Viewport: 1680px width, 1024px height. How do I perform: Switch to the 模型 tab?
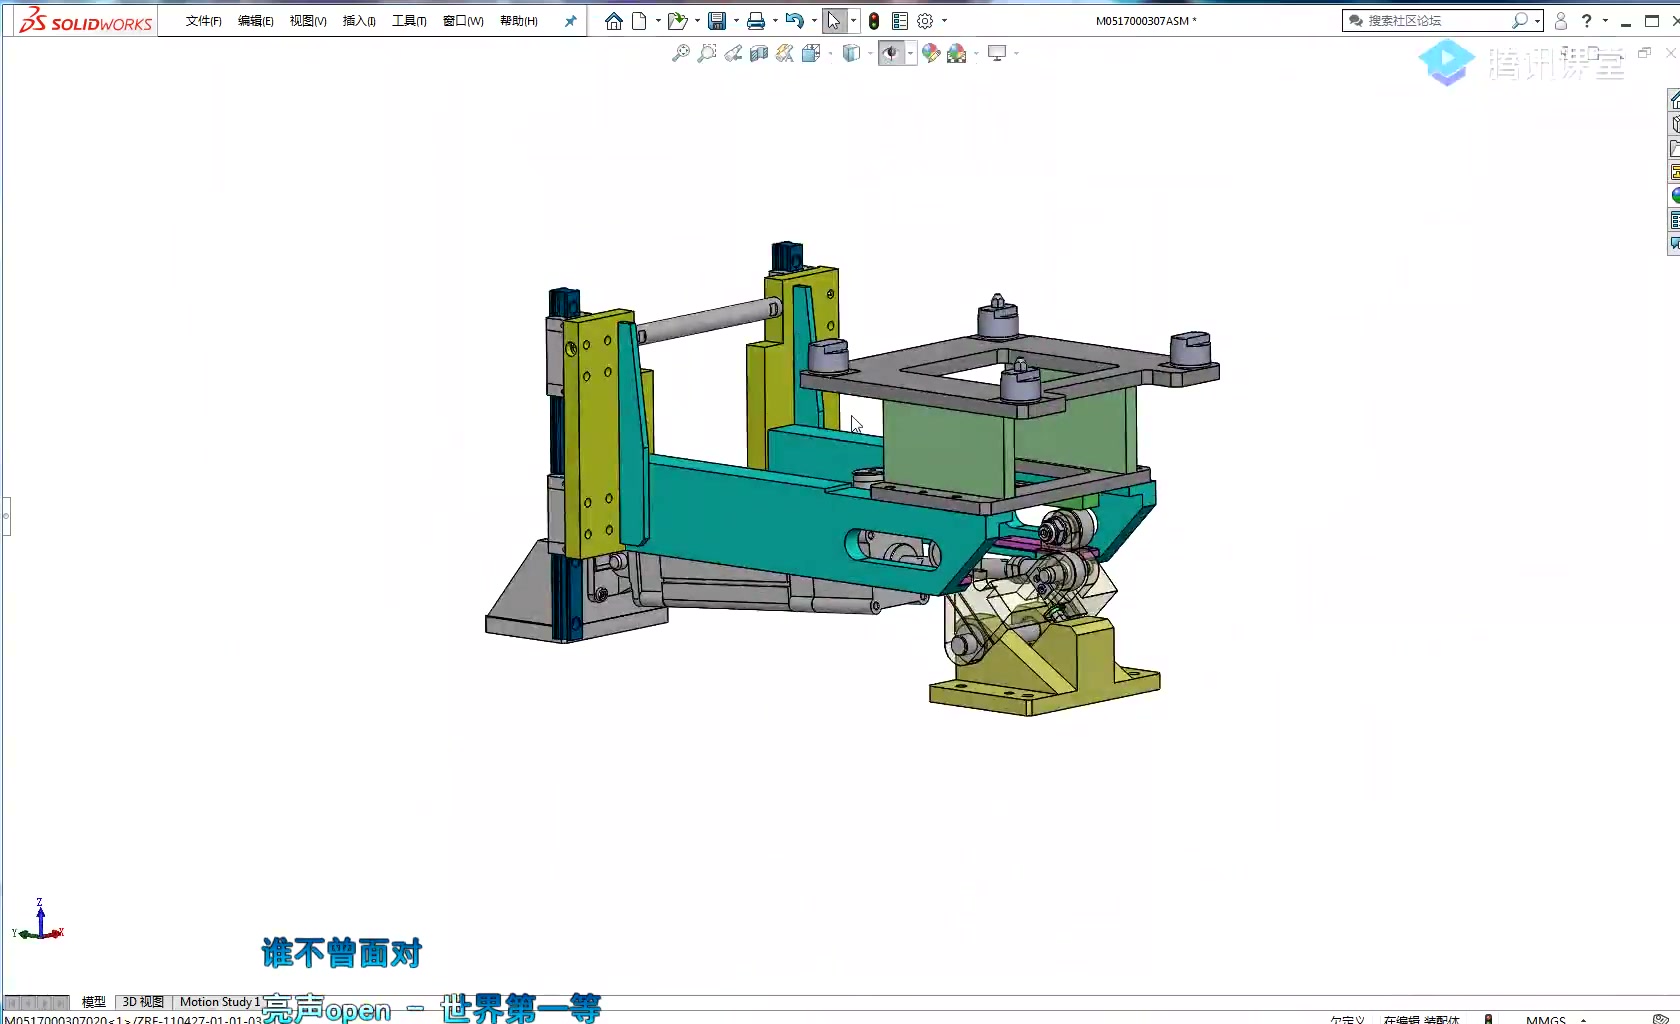[93, 1002]
